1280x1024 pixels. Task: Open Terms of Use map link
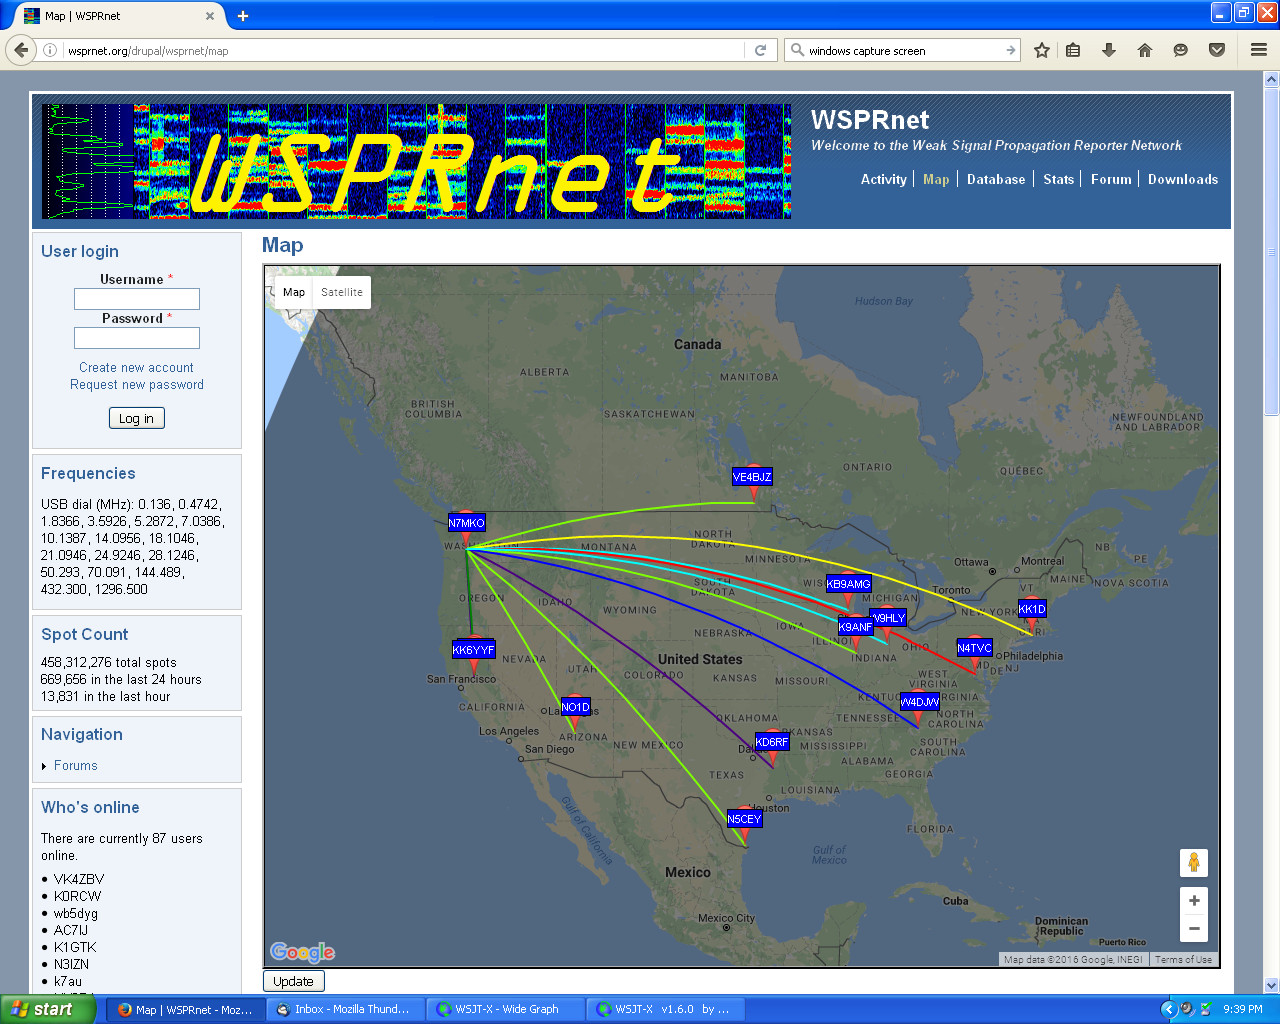click(x=1183, y=959)
